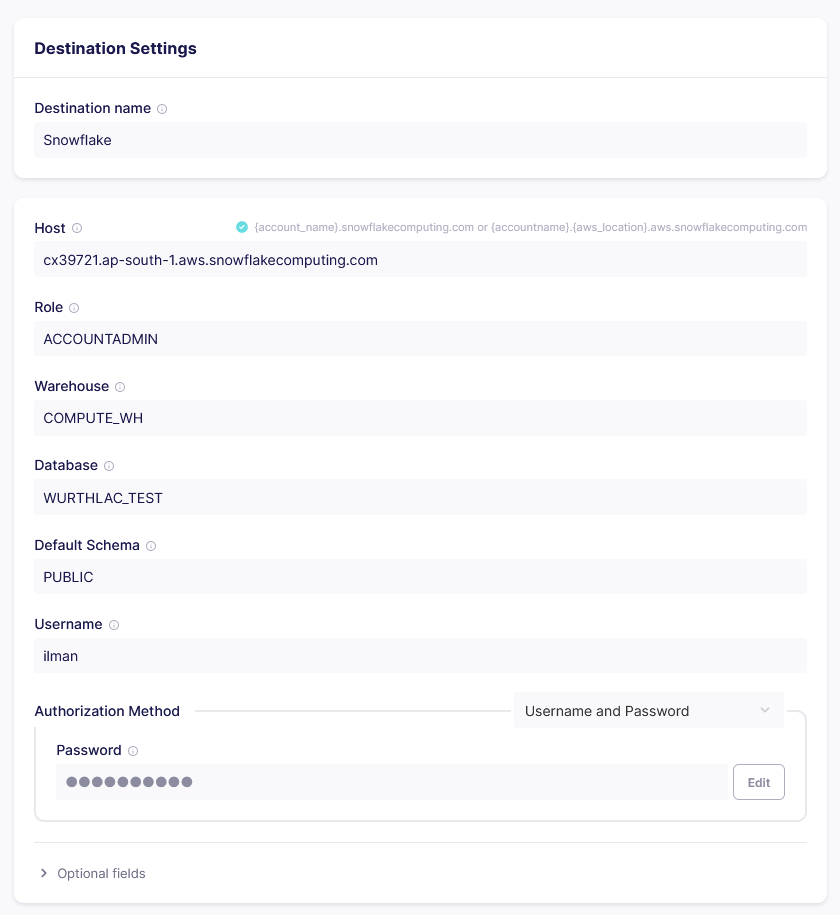Image resolution: width=840 pixels, height=915 pixels.
Task: Open the Authorization Method dropdown
Action: coord(648,711)
